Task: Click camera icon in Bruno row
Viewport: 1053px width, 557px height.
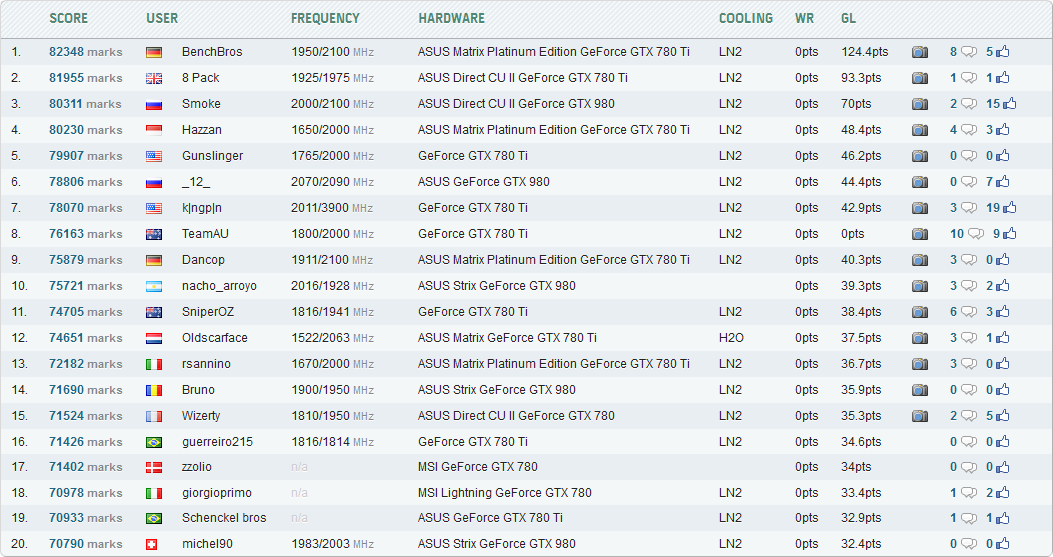Action: [920, 390]
